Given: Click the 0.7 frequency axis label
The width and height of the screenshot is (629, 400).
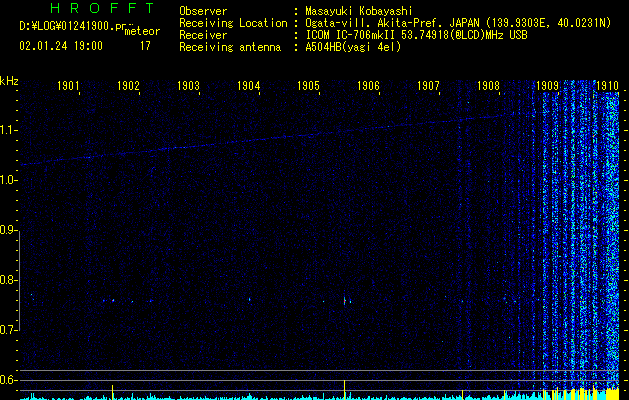Looking at the screenshot, I should click(x=8, y=330).
